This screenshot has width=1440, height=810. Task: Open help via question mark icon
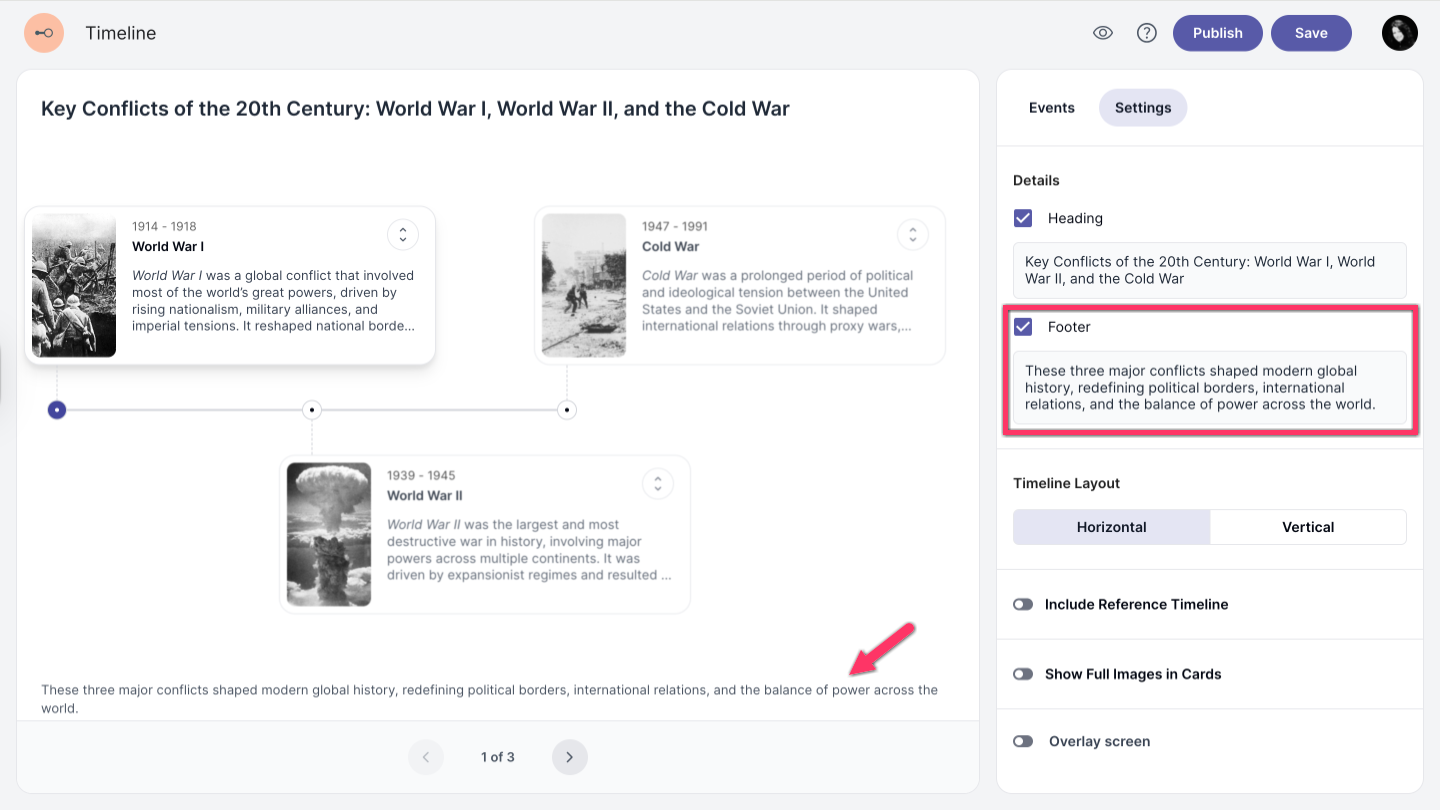1147,33
